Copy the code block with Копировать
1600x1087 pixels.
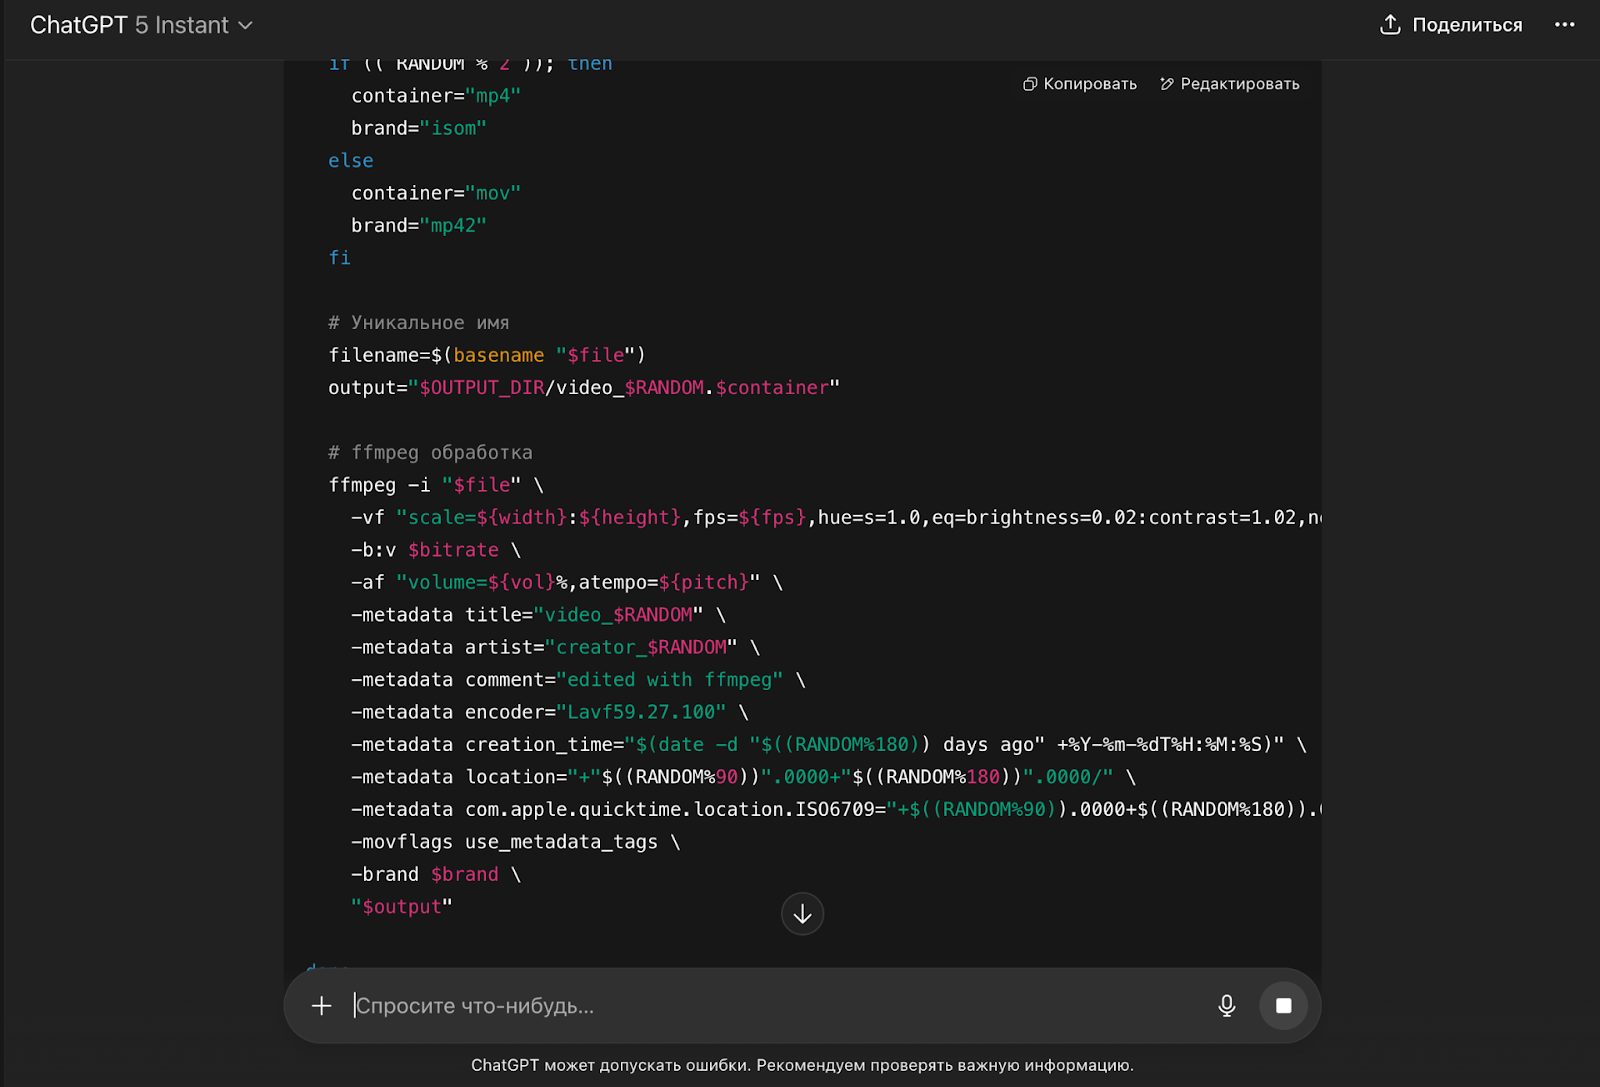coord(1080,84)
